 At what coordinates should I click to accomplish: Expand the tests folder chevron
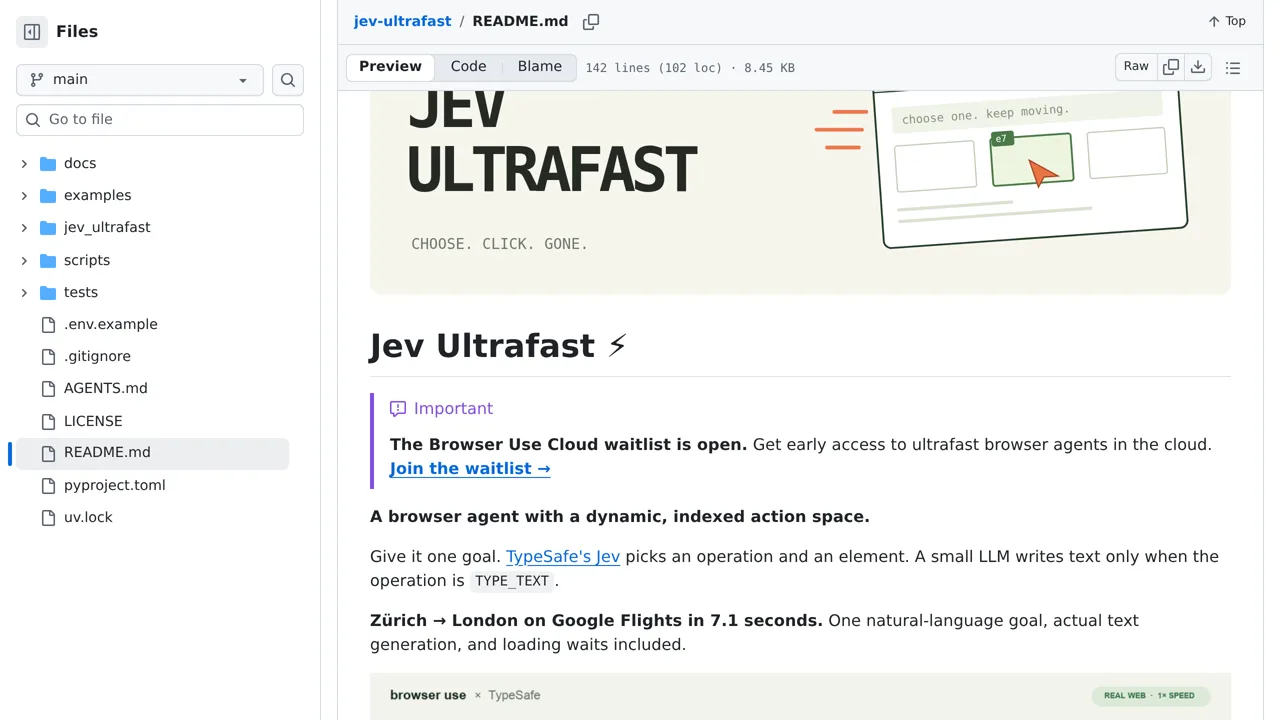tap(24, 292)
